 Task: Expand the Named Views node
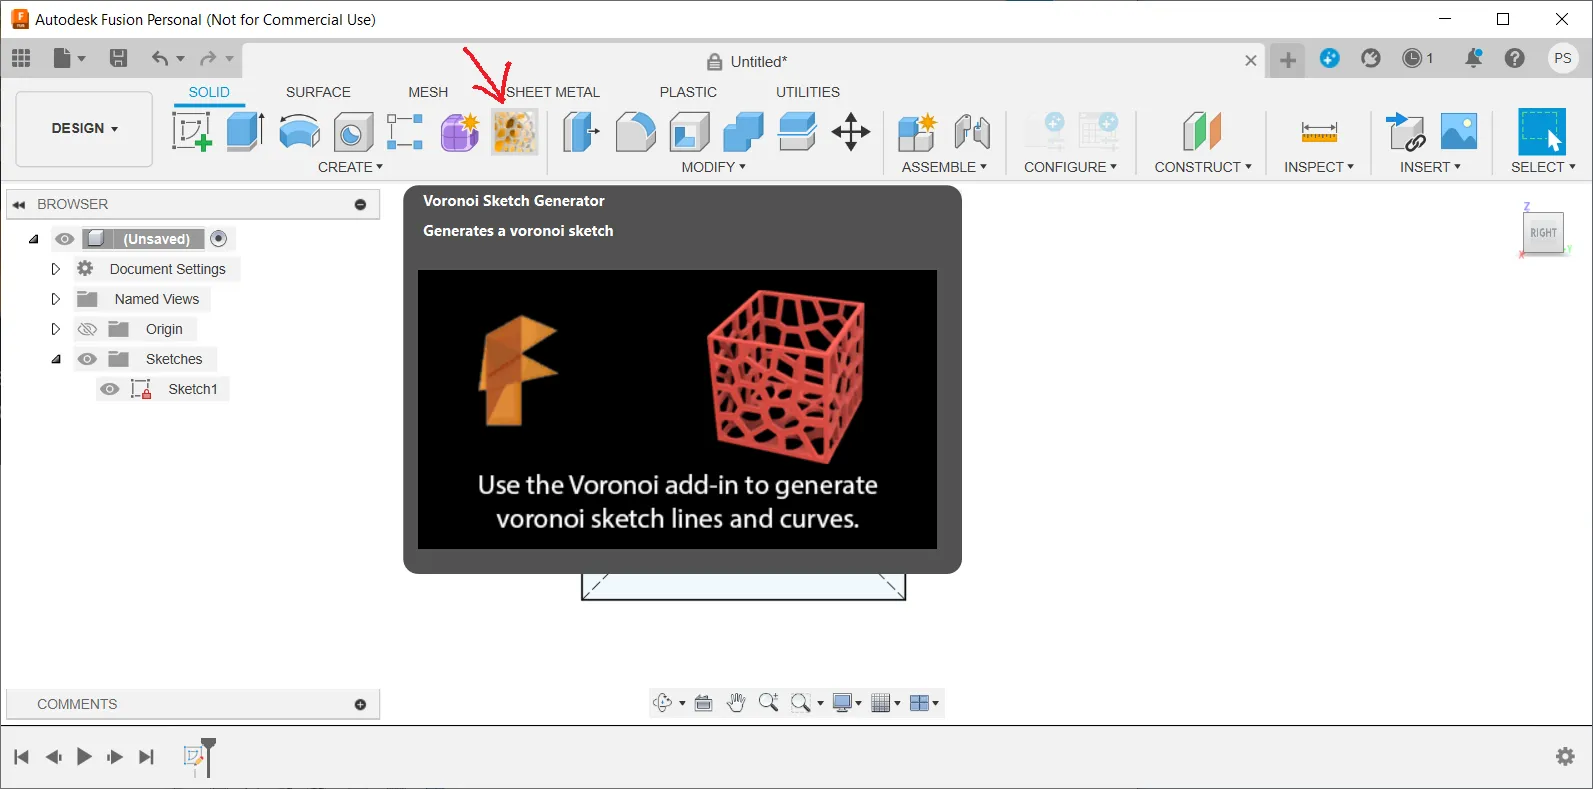pos(55,299)
